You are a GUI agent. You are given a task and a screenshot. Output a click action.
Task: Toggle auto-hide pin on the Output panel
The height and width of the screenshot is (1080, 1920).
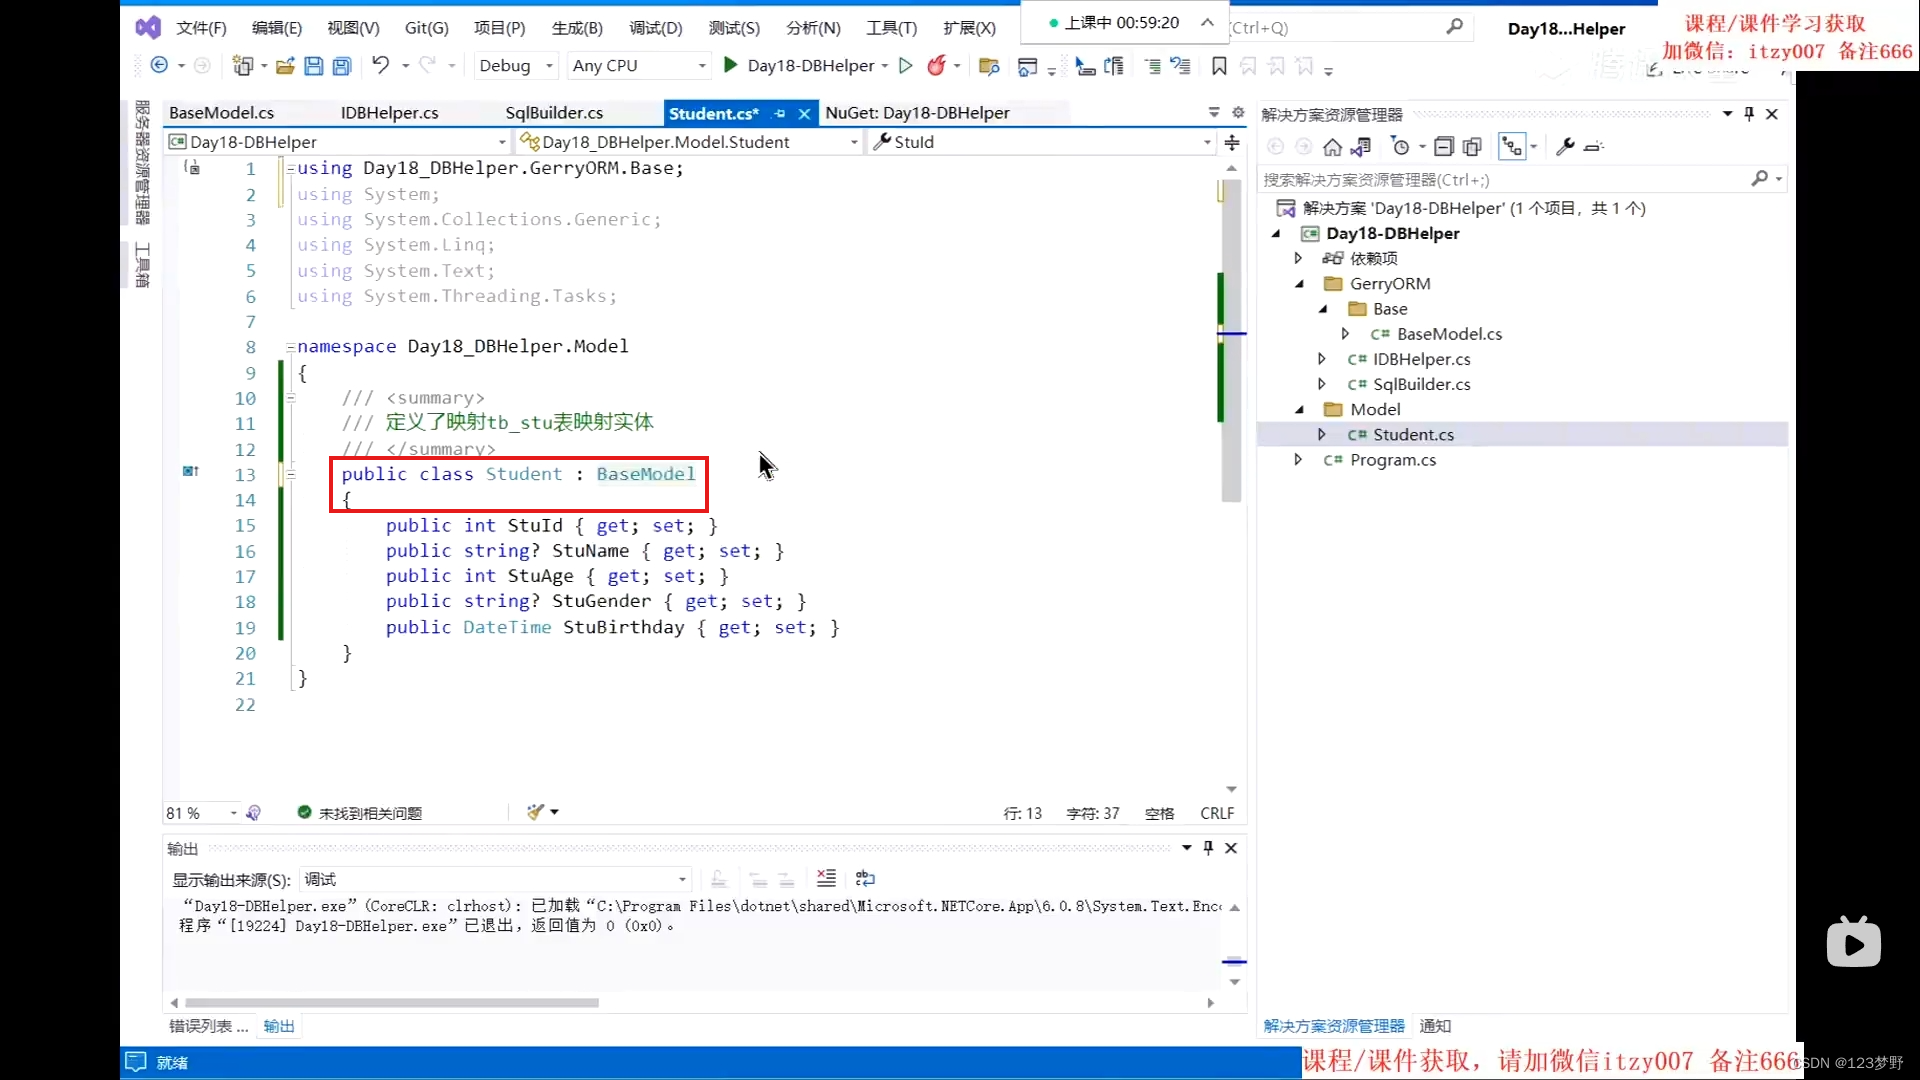(x=1208, y=848)
